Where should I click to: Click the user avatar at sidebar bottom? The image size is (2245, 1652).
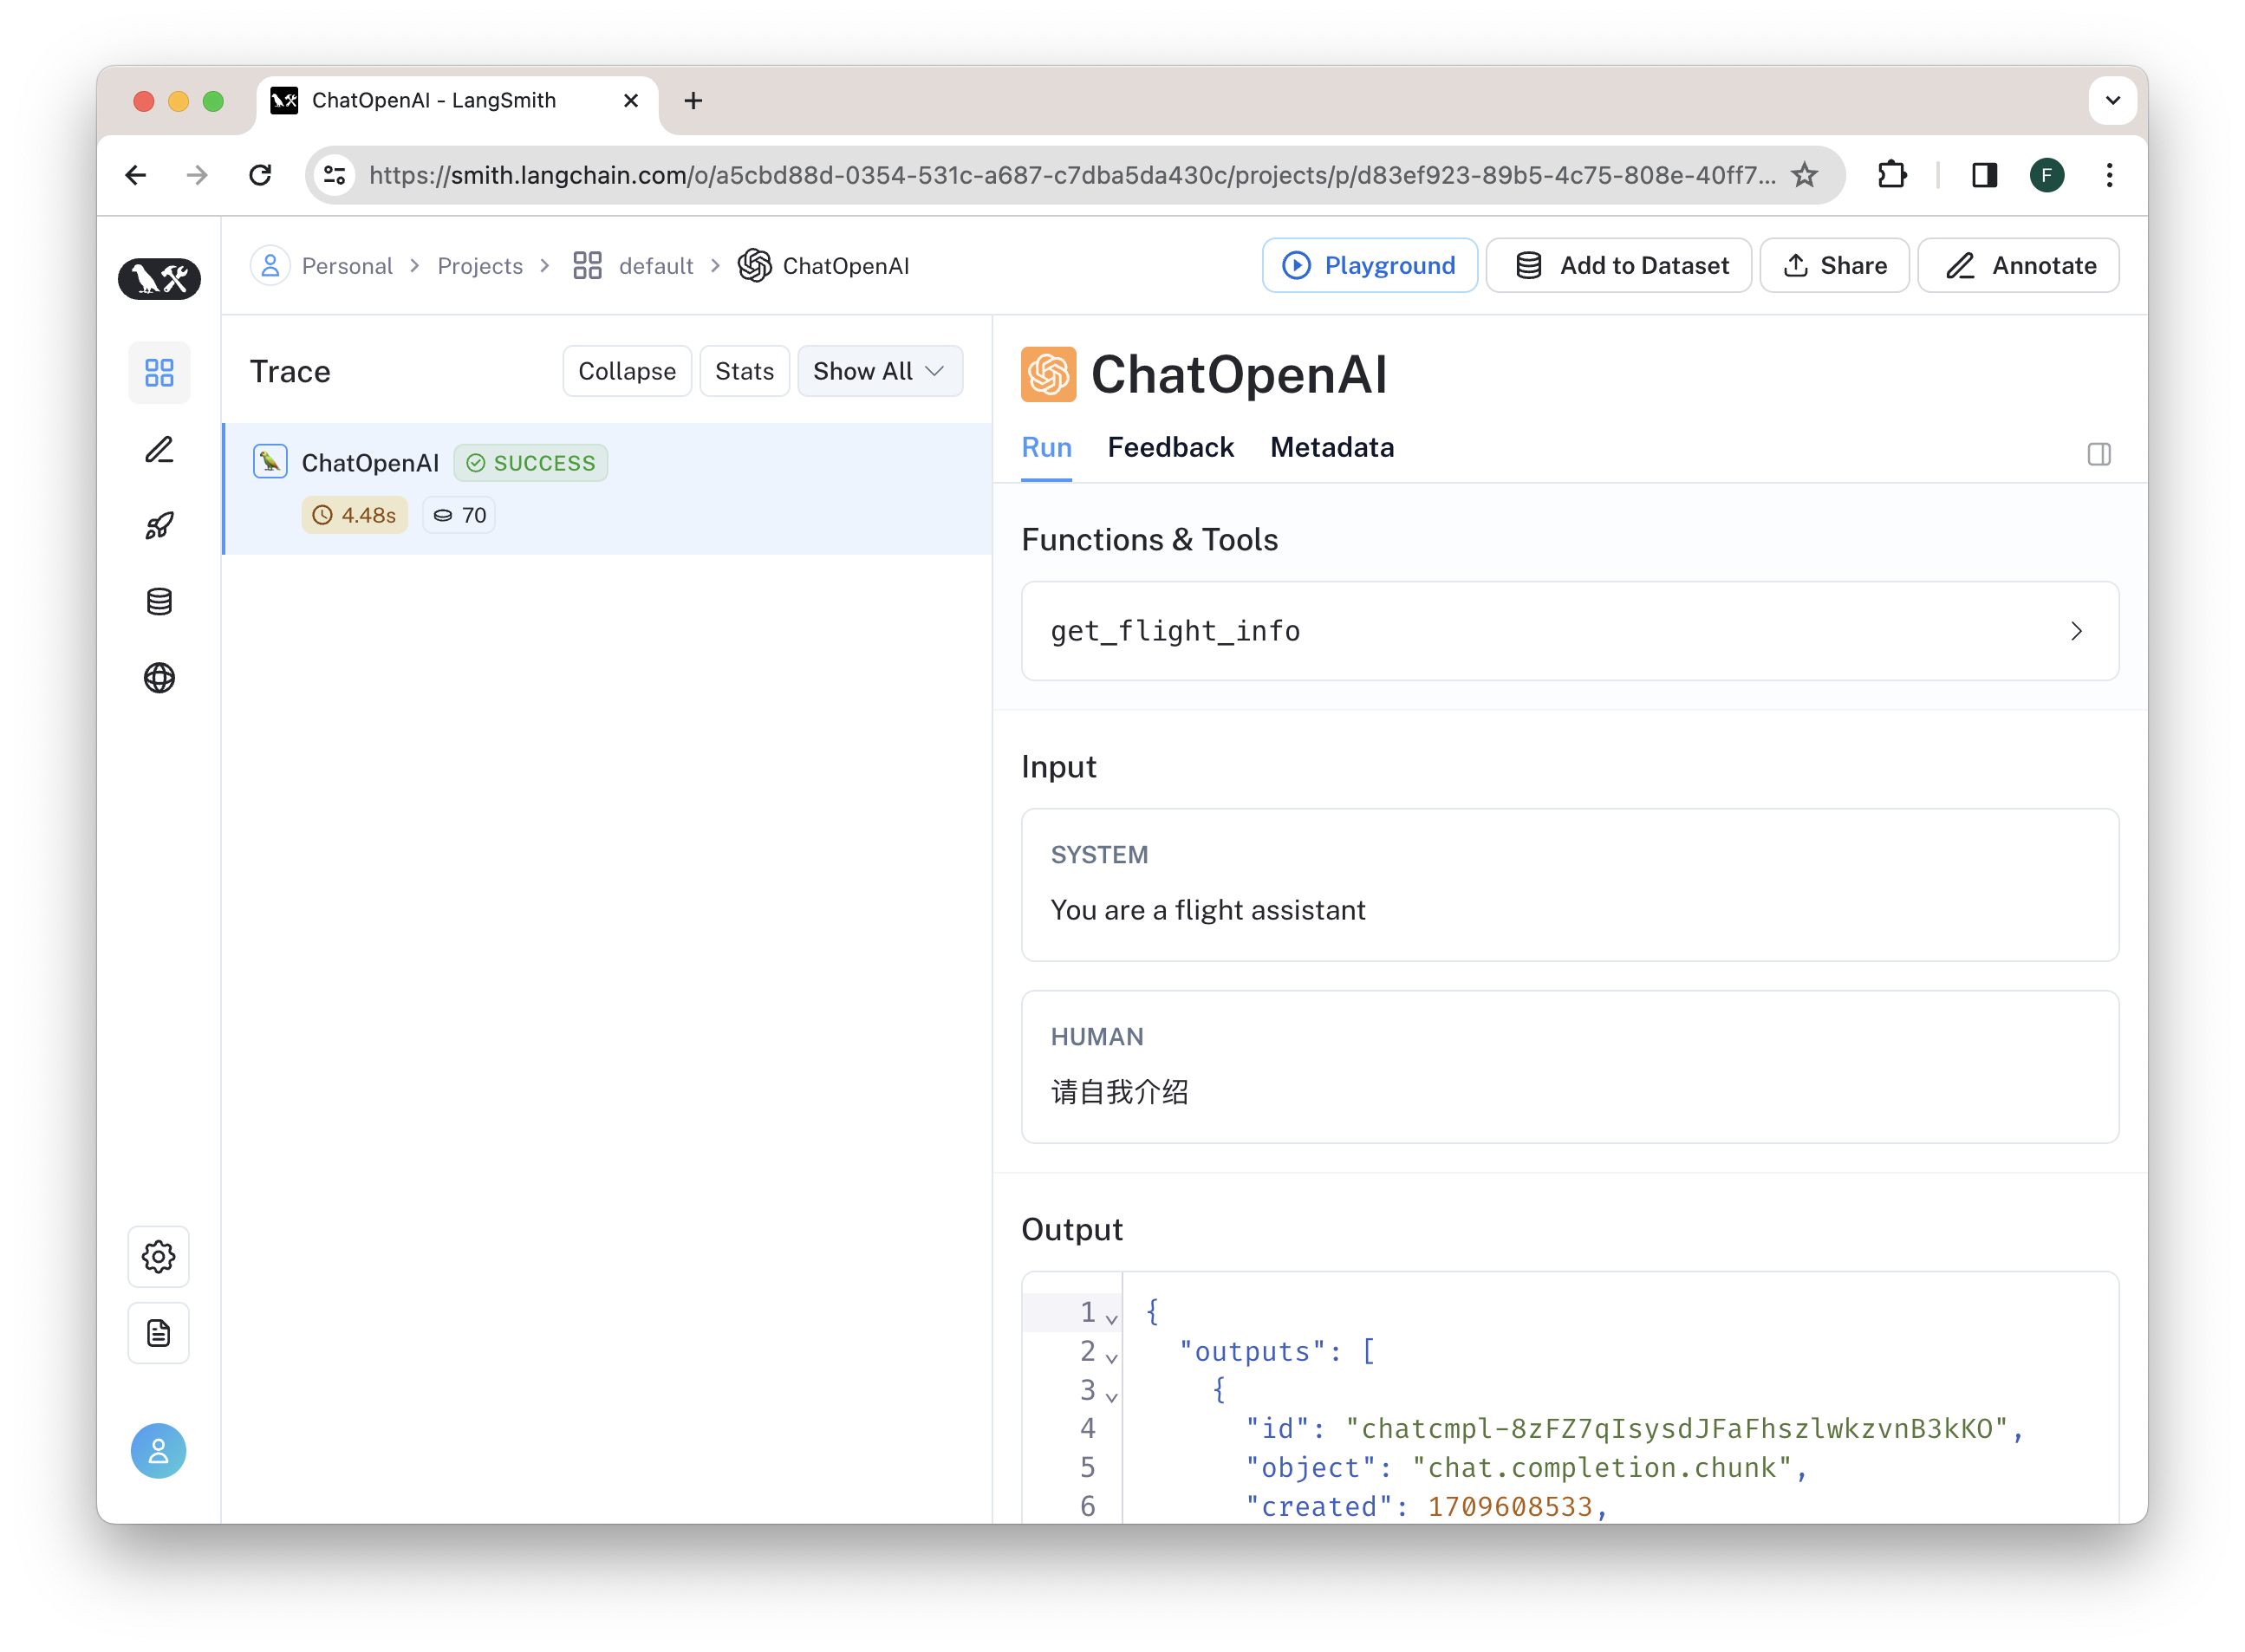(x=159, y=1451)
